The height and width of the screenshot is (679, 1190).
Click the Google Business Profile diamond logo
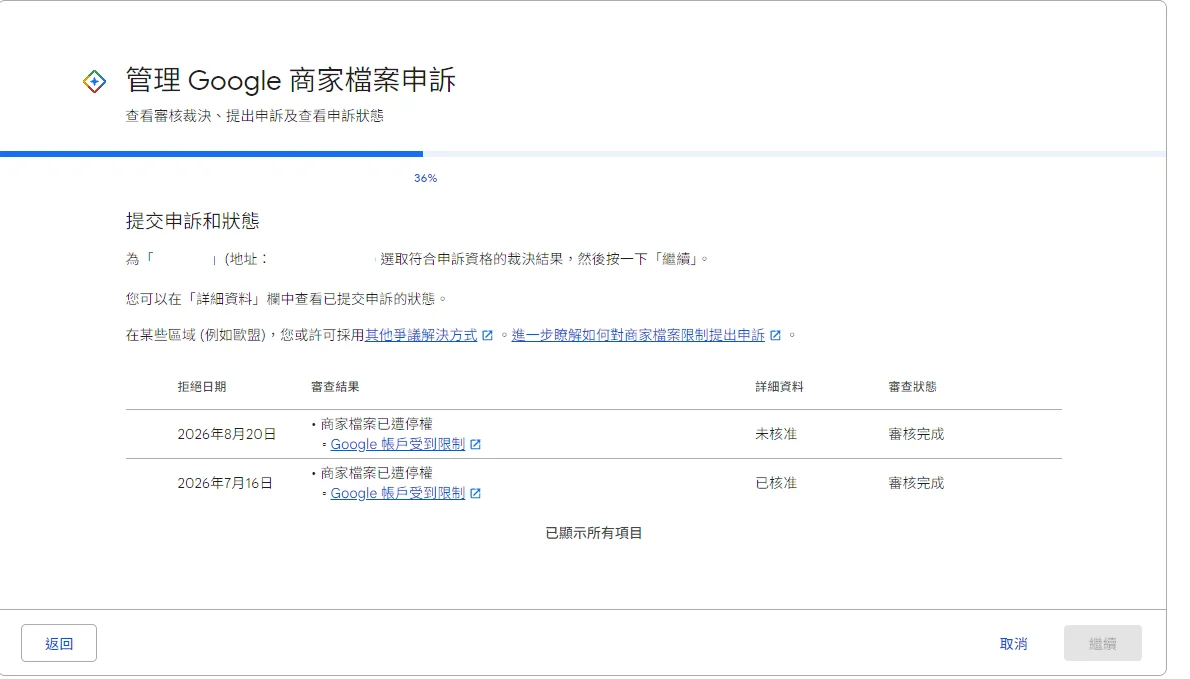pyautogui.click(x=94, y=81)
